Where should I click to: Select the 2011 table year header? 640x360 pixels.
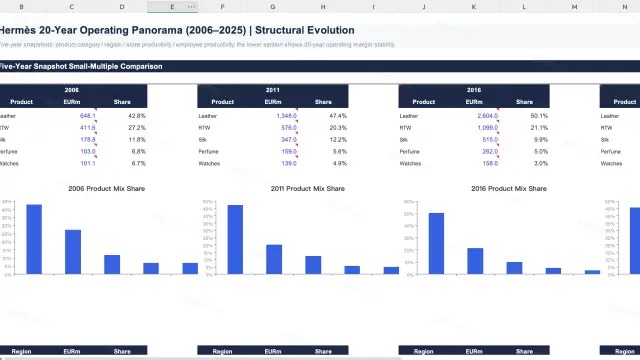point(273,90)
